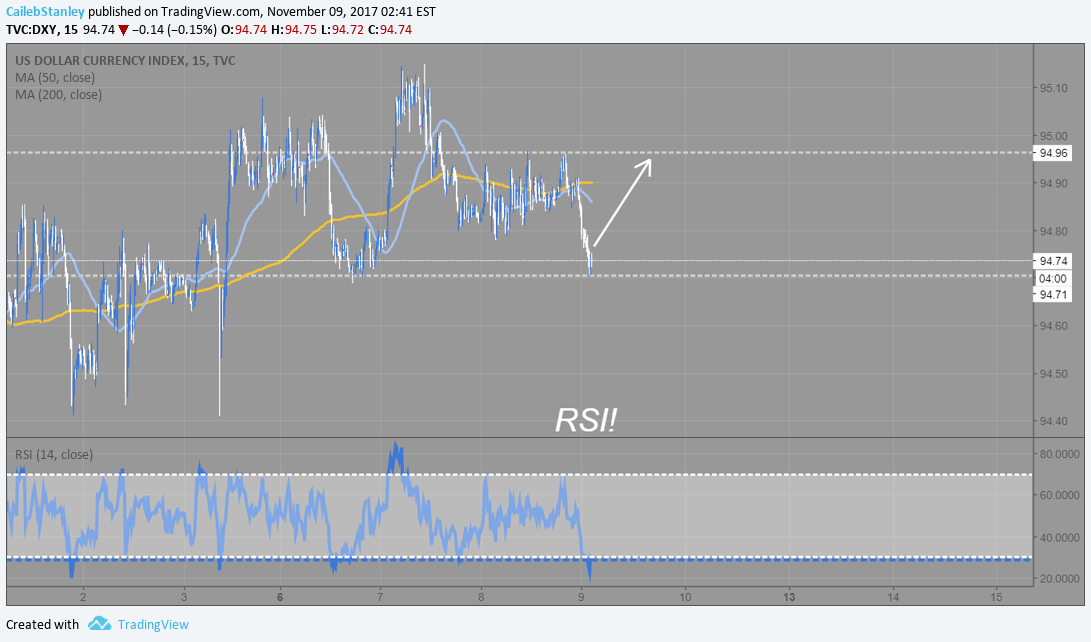Click the low value L:94.72
Image resolution: width=1091 pixels, height=642 pixels.
340,30
